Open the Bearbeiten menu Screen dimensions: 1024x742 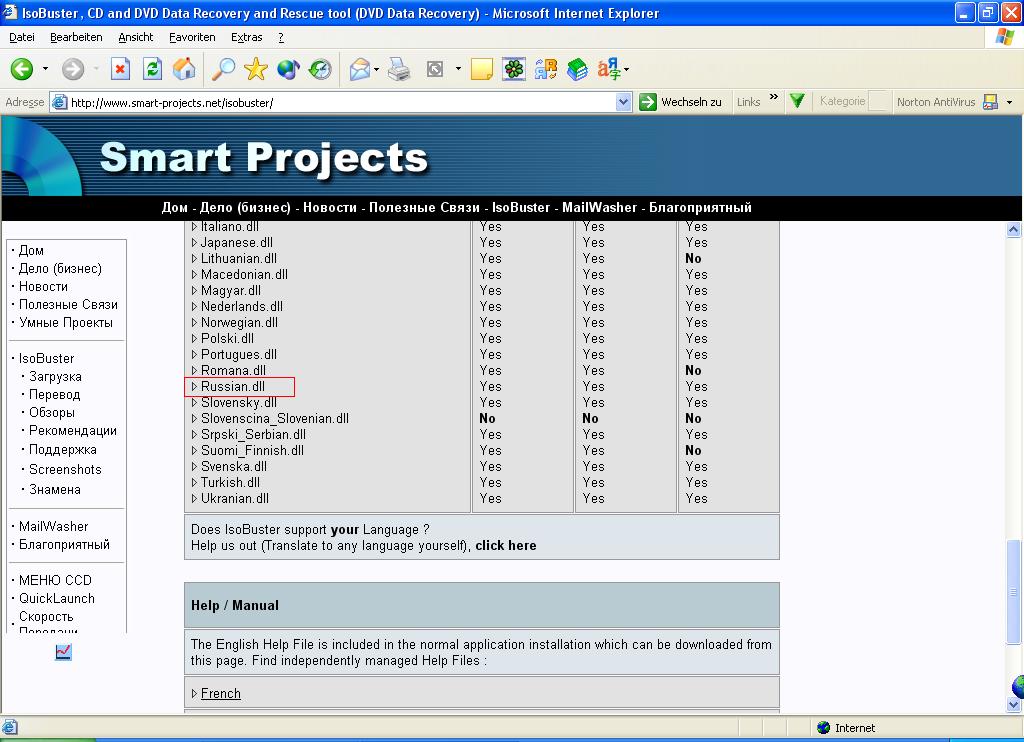[76, 37]
